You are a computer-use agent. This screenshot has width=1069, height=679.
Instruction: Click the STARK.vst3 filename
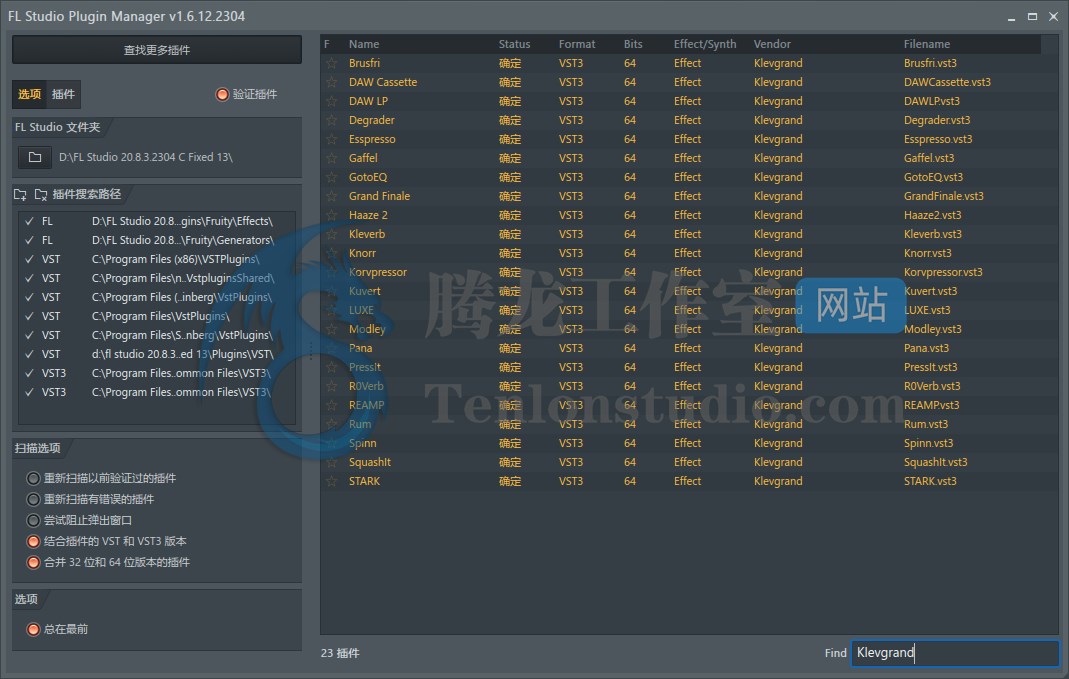pyautogui.click(x=930, y=482)
